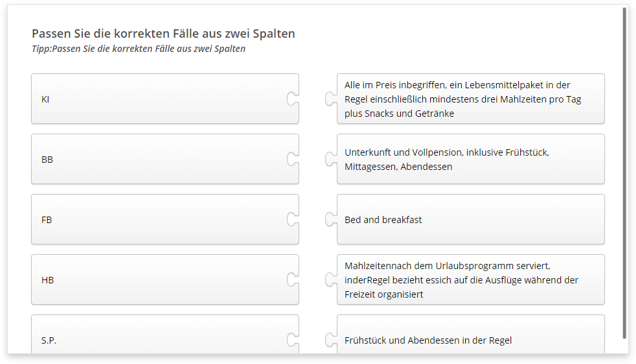The width and height of the screenshot is (636, 364).
Task: Select the KI matching card
Action: pos(165,99)
